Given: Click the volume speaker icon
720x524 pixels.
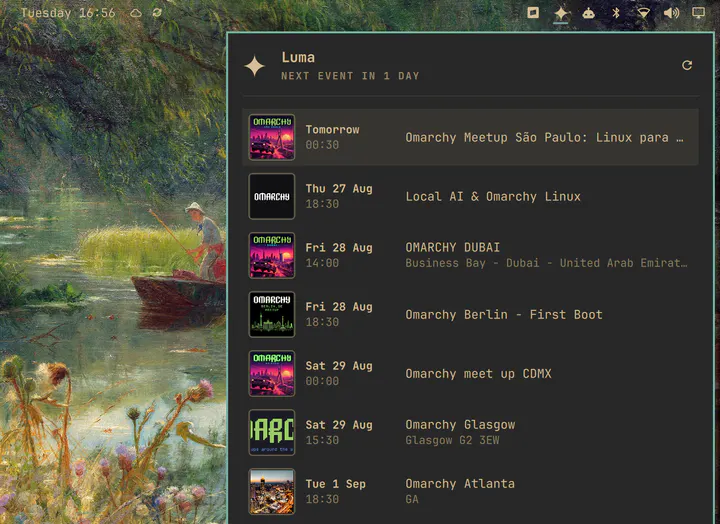Looking at the screenshot, I should point(671,13).
